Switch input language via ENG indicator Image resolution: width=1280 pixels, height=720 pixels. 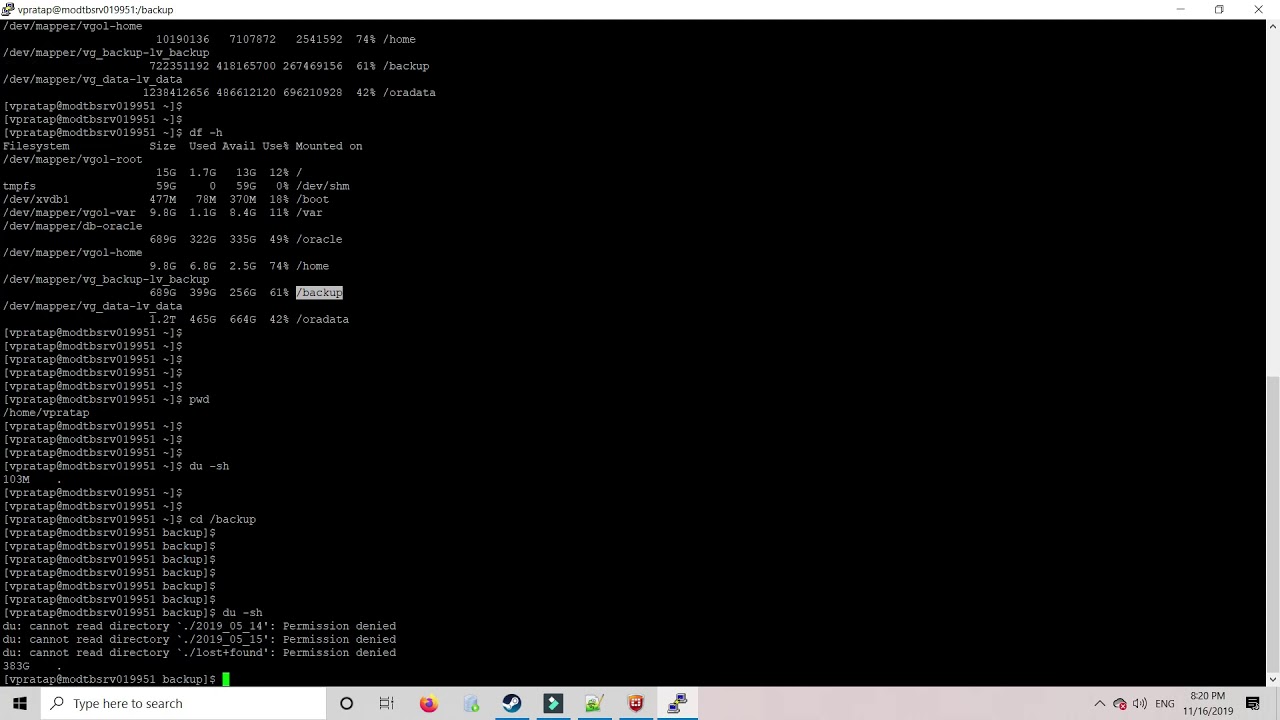pyautogui.click(x=1165, y=703)
